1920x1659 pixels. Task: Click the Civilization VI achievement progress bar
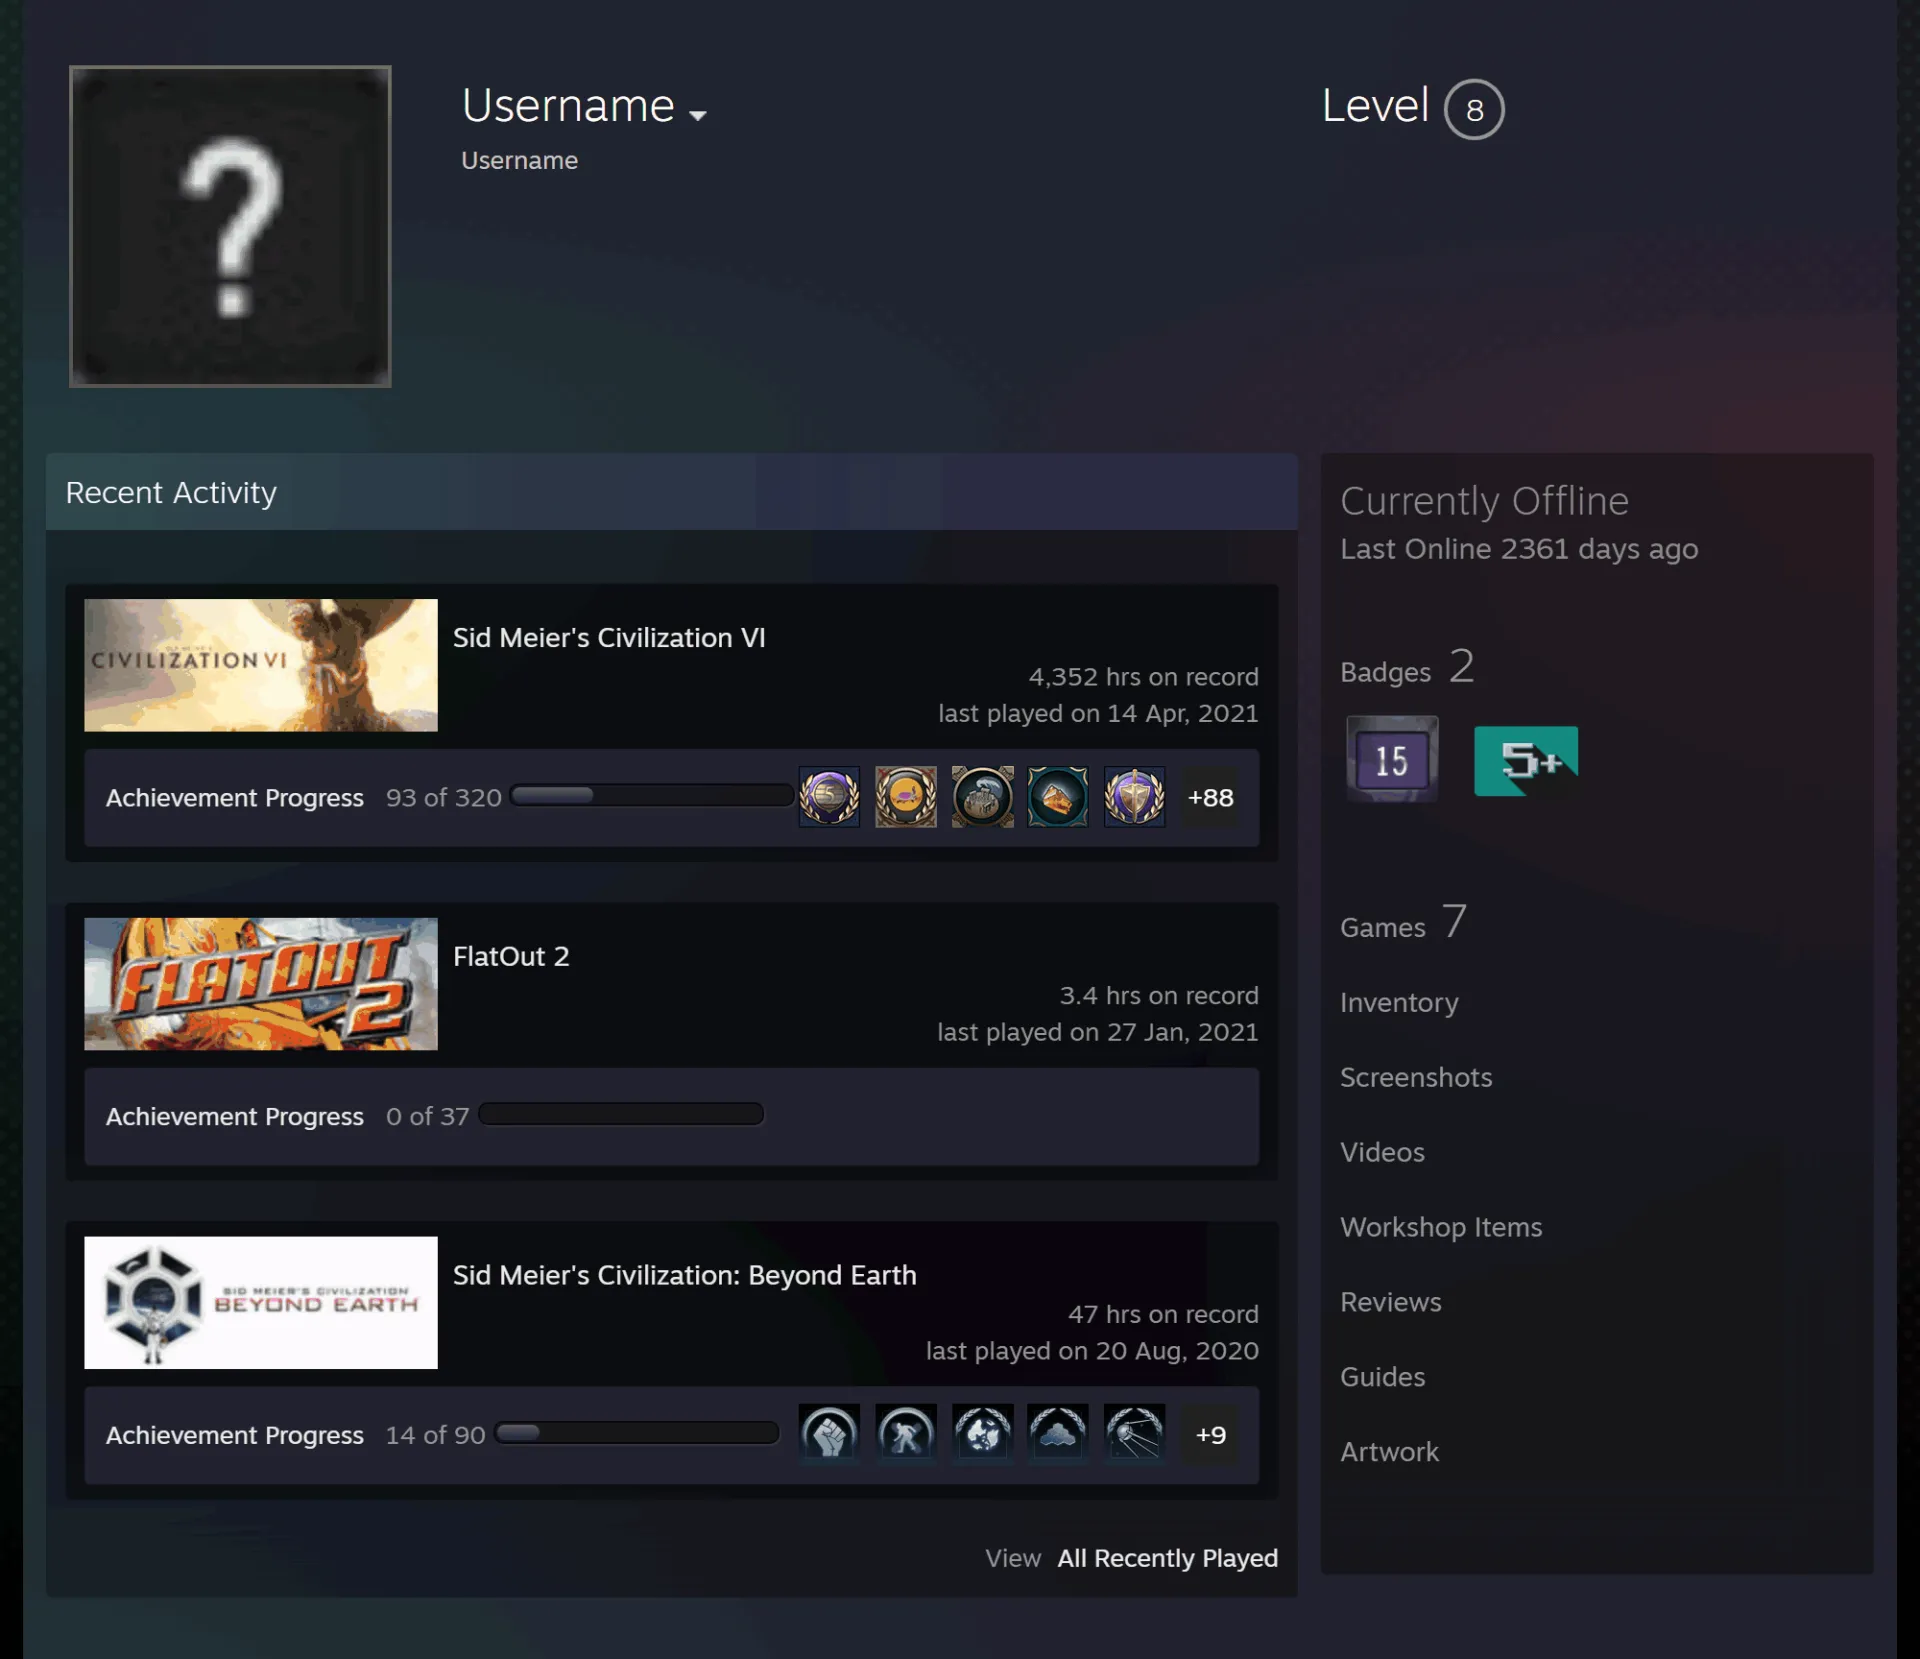point(652,796)
